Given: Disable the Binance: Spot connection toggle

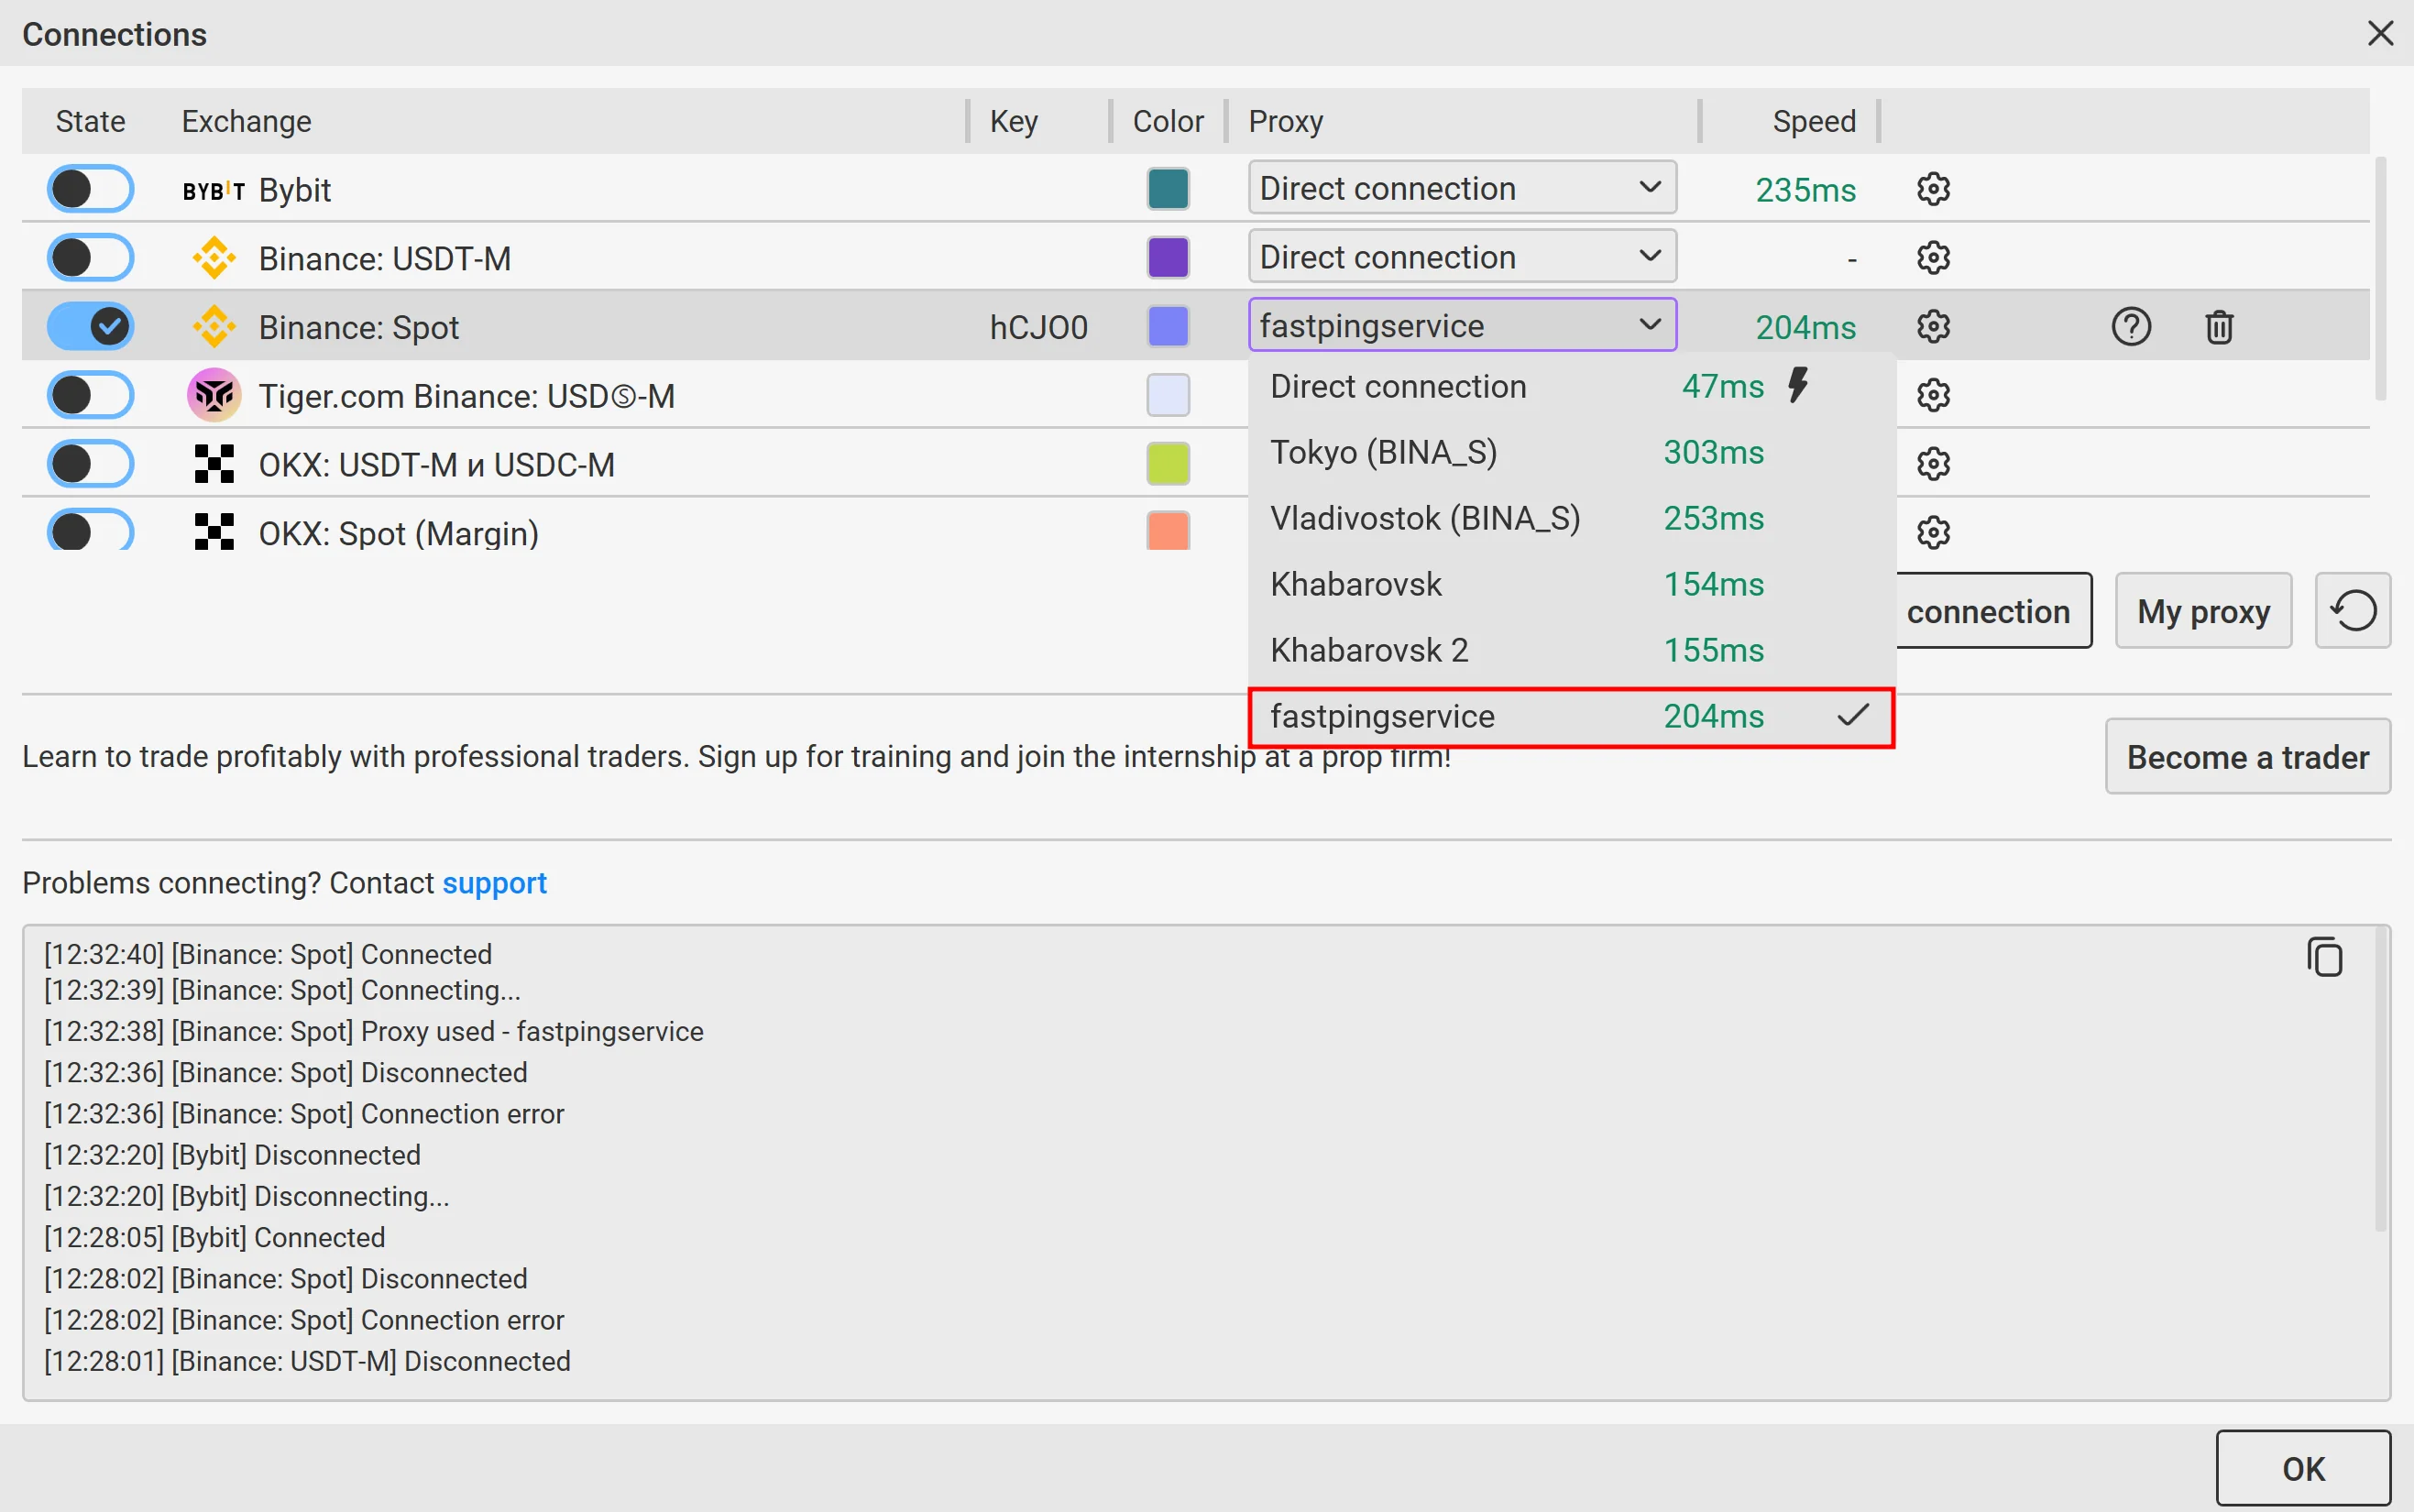Looking at the screenshot, I should (91, 327).
